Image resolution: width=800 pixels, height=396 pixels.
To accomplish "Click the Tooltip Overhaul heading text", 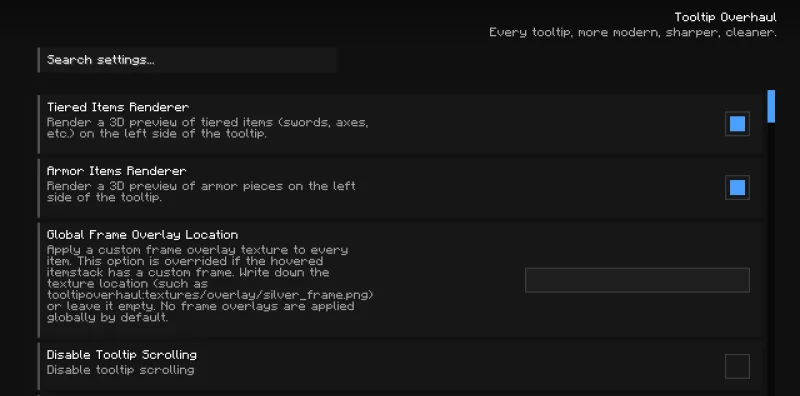I will pos(726,17).
